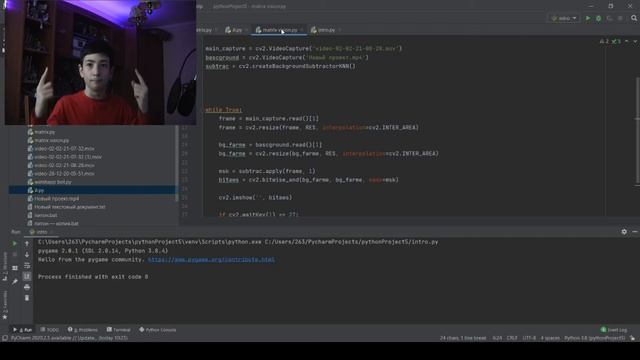Select matrix.py in the project tree

[x=44, y=132]
